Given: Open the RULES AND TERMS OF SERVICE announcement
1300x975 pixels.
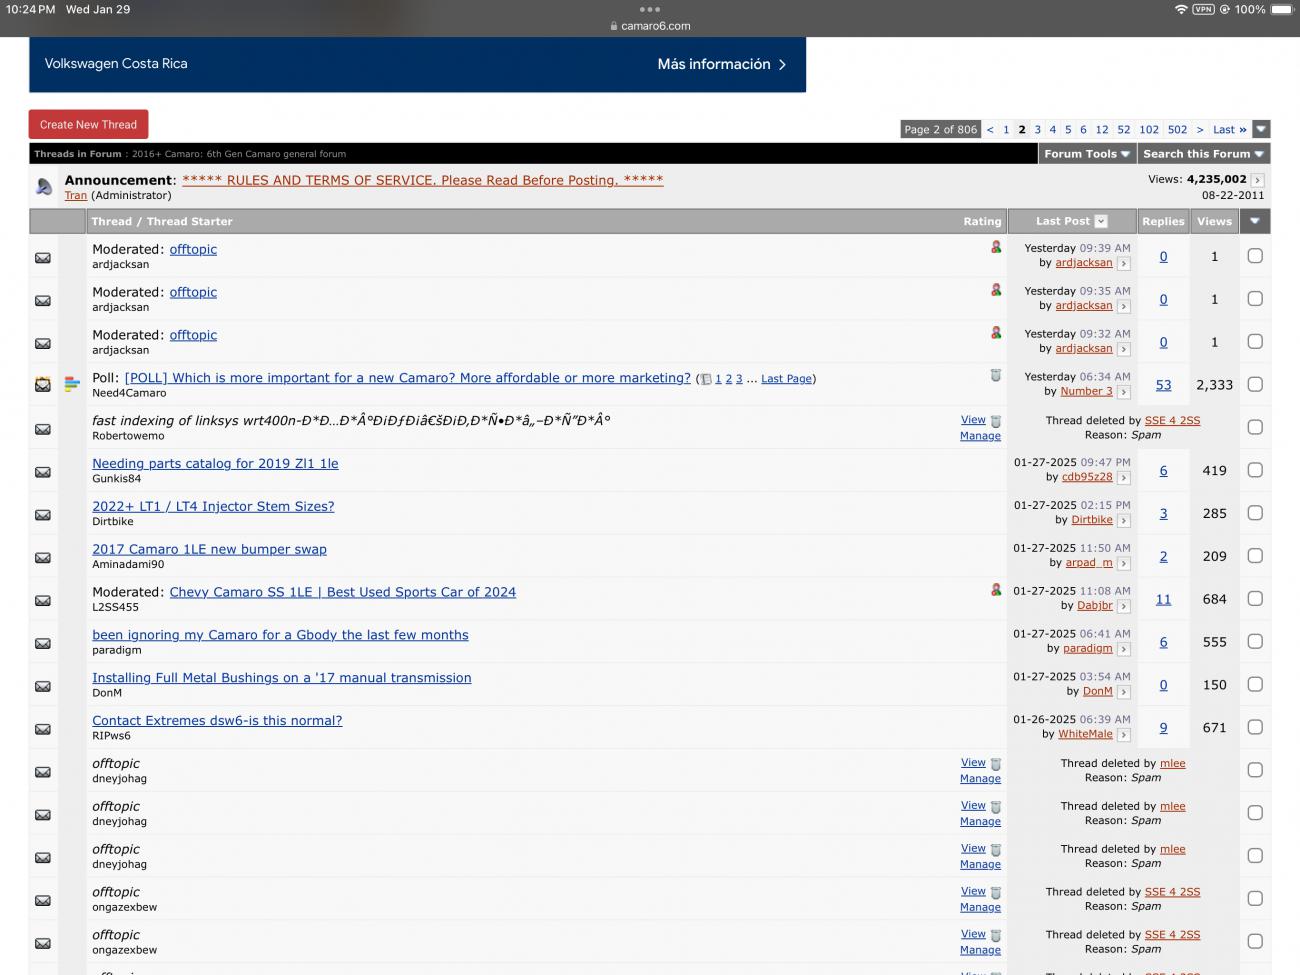Looking at the screenshot, I should [x=420, y=180].
